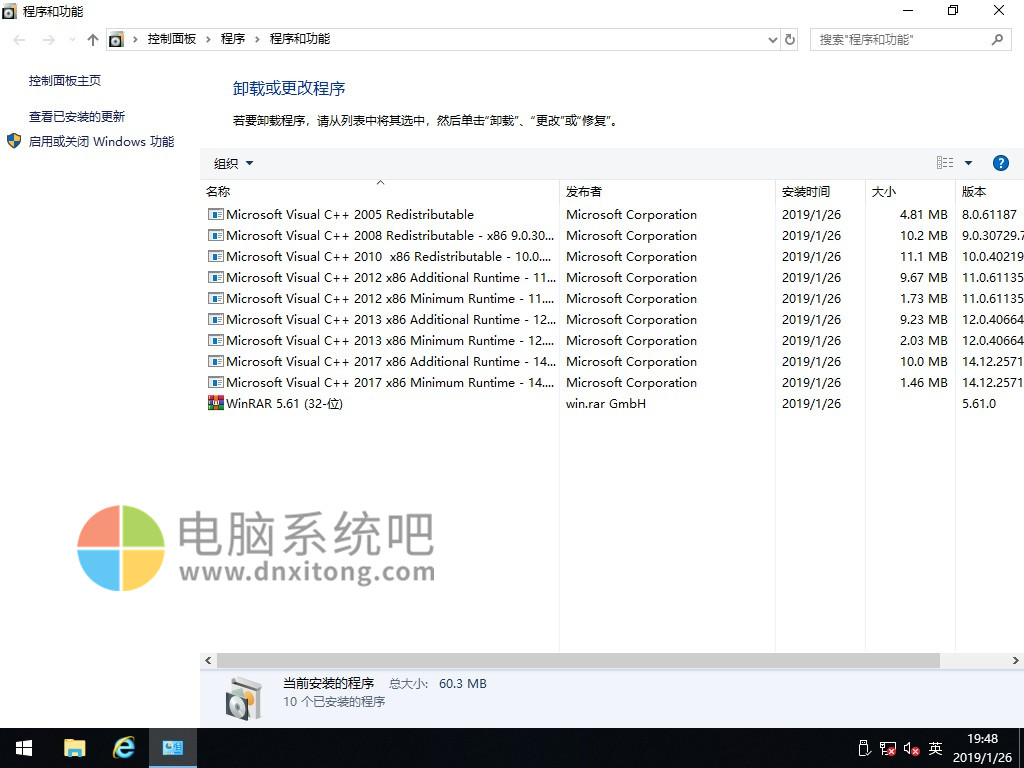1024x768 pixels.
Task: Click the horizontal scrollbar right arrow
Action: (1016, 661)
